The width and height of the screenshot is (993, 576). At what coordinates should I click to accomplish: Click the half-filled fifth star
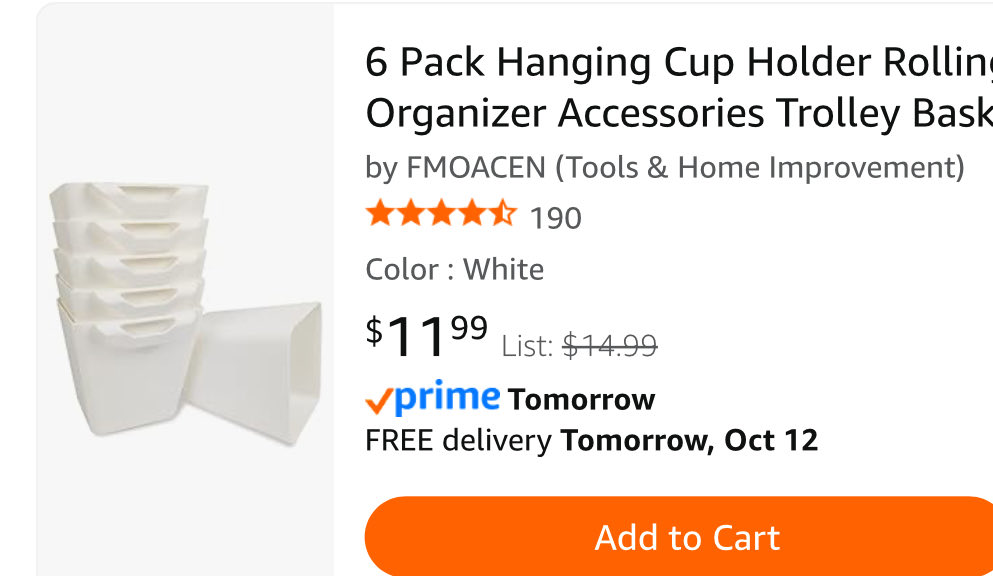[x=502, y=213]
